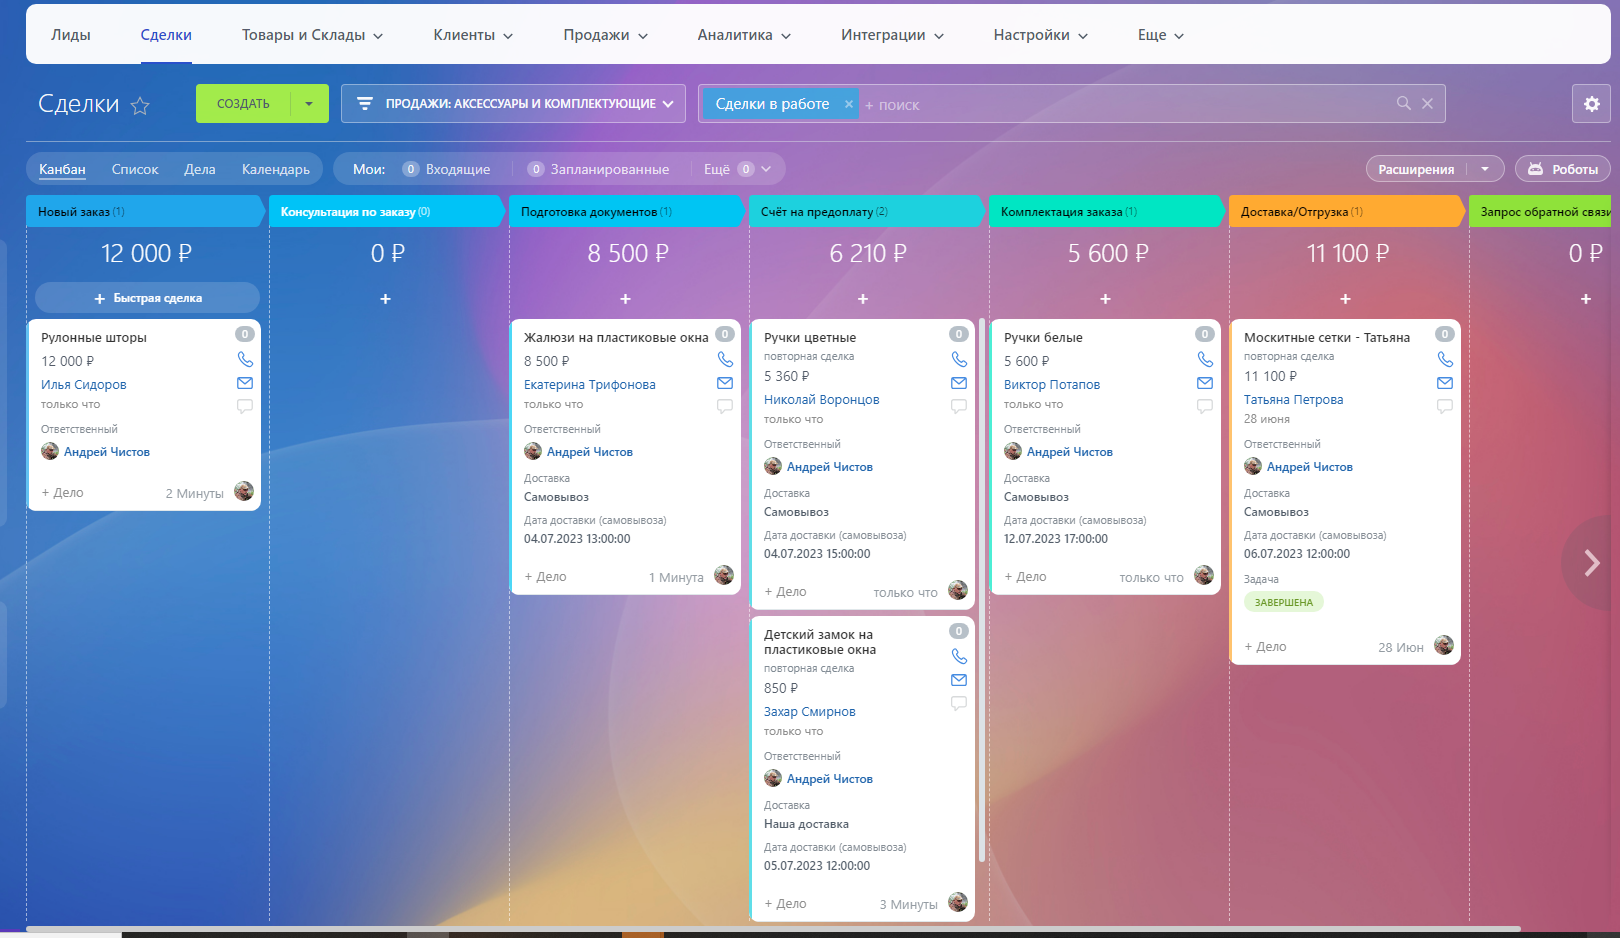The width and height of the screenshot is (1620, 938).
Task: Open contact Захар Смирнов
Action: point(810,711)
